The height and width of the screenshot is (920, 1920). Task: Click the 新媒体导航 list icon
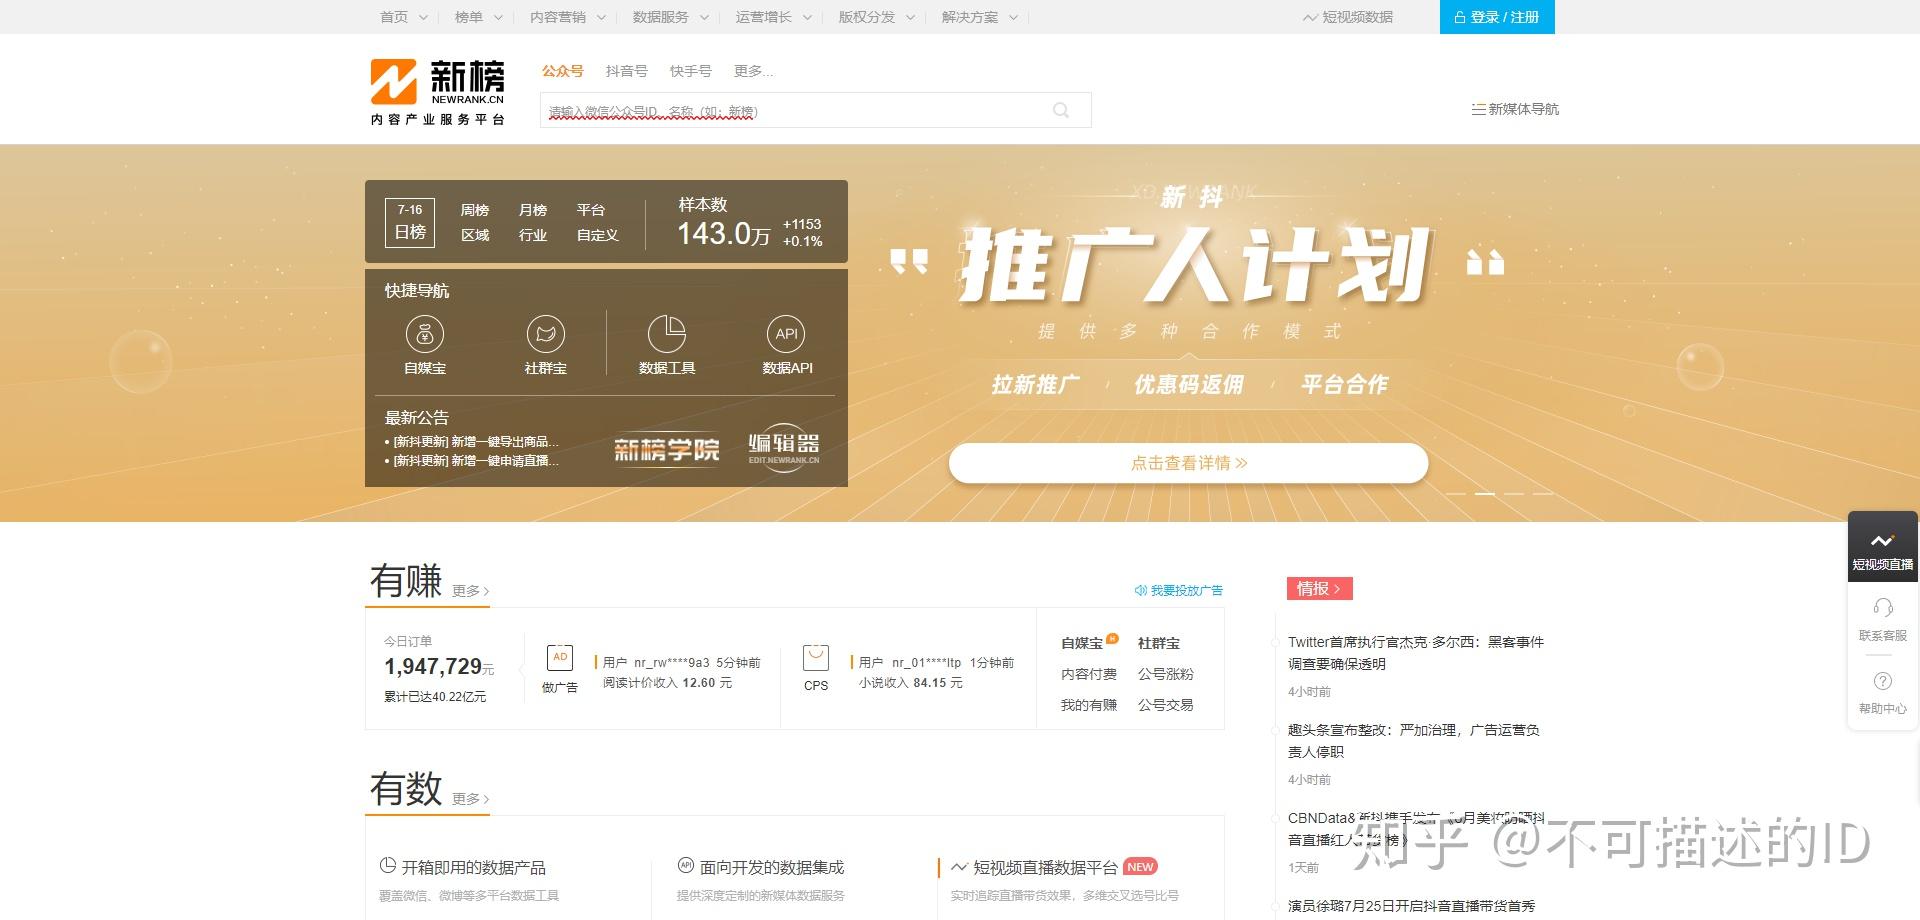coord(1478,109)
